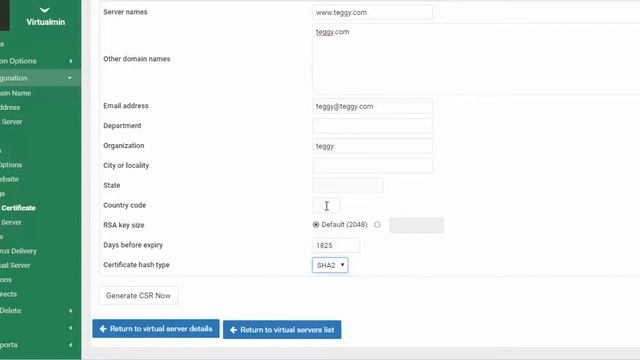Screen dimensions: 640x360
Task: Click the Country code input field
Action: pyautogui.click(x=326, y=205)
